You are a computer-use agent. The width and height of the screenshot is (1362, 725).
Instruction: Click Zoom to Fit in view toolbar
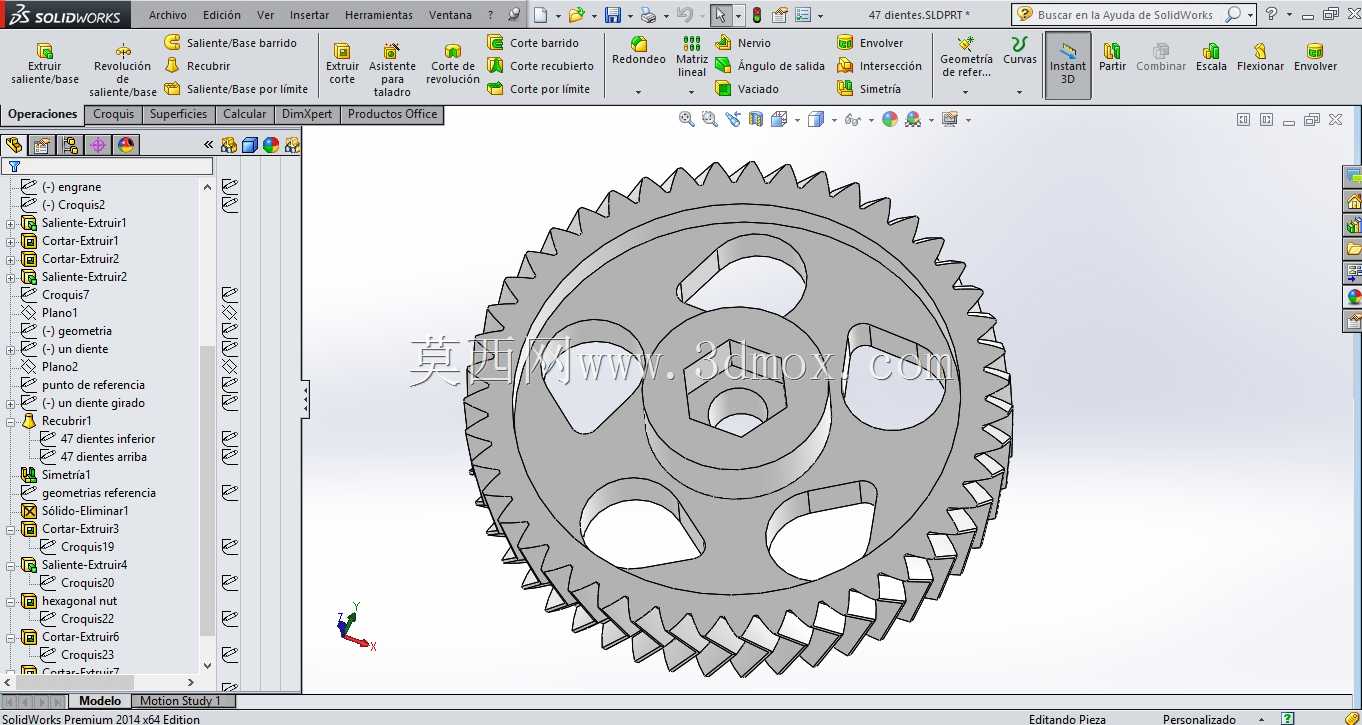(687, 119)
